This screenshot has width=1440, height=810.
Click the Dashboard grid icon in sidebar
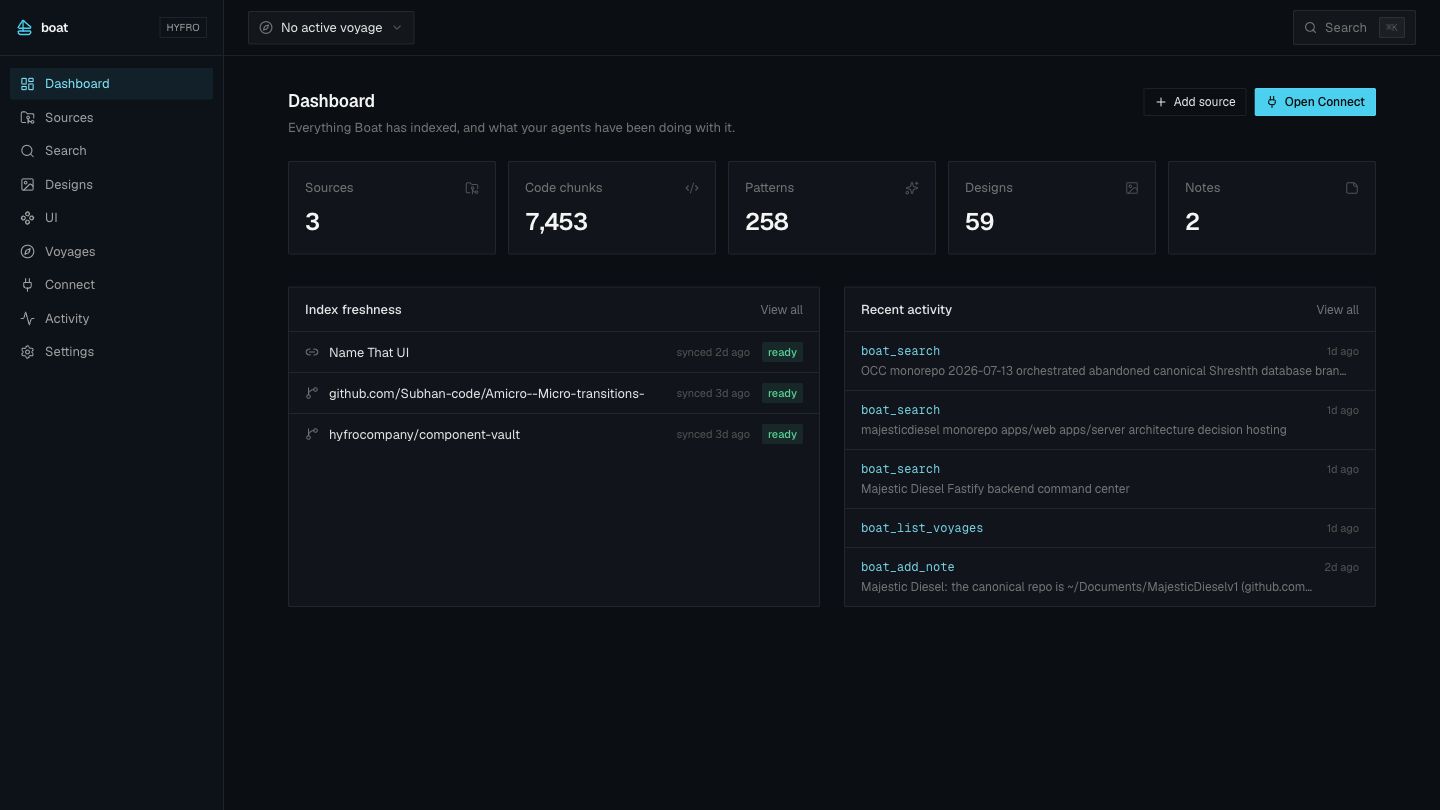[x=27, y=84]
